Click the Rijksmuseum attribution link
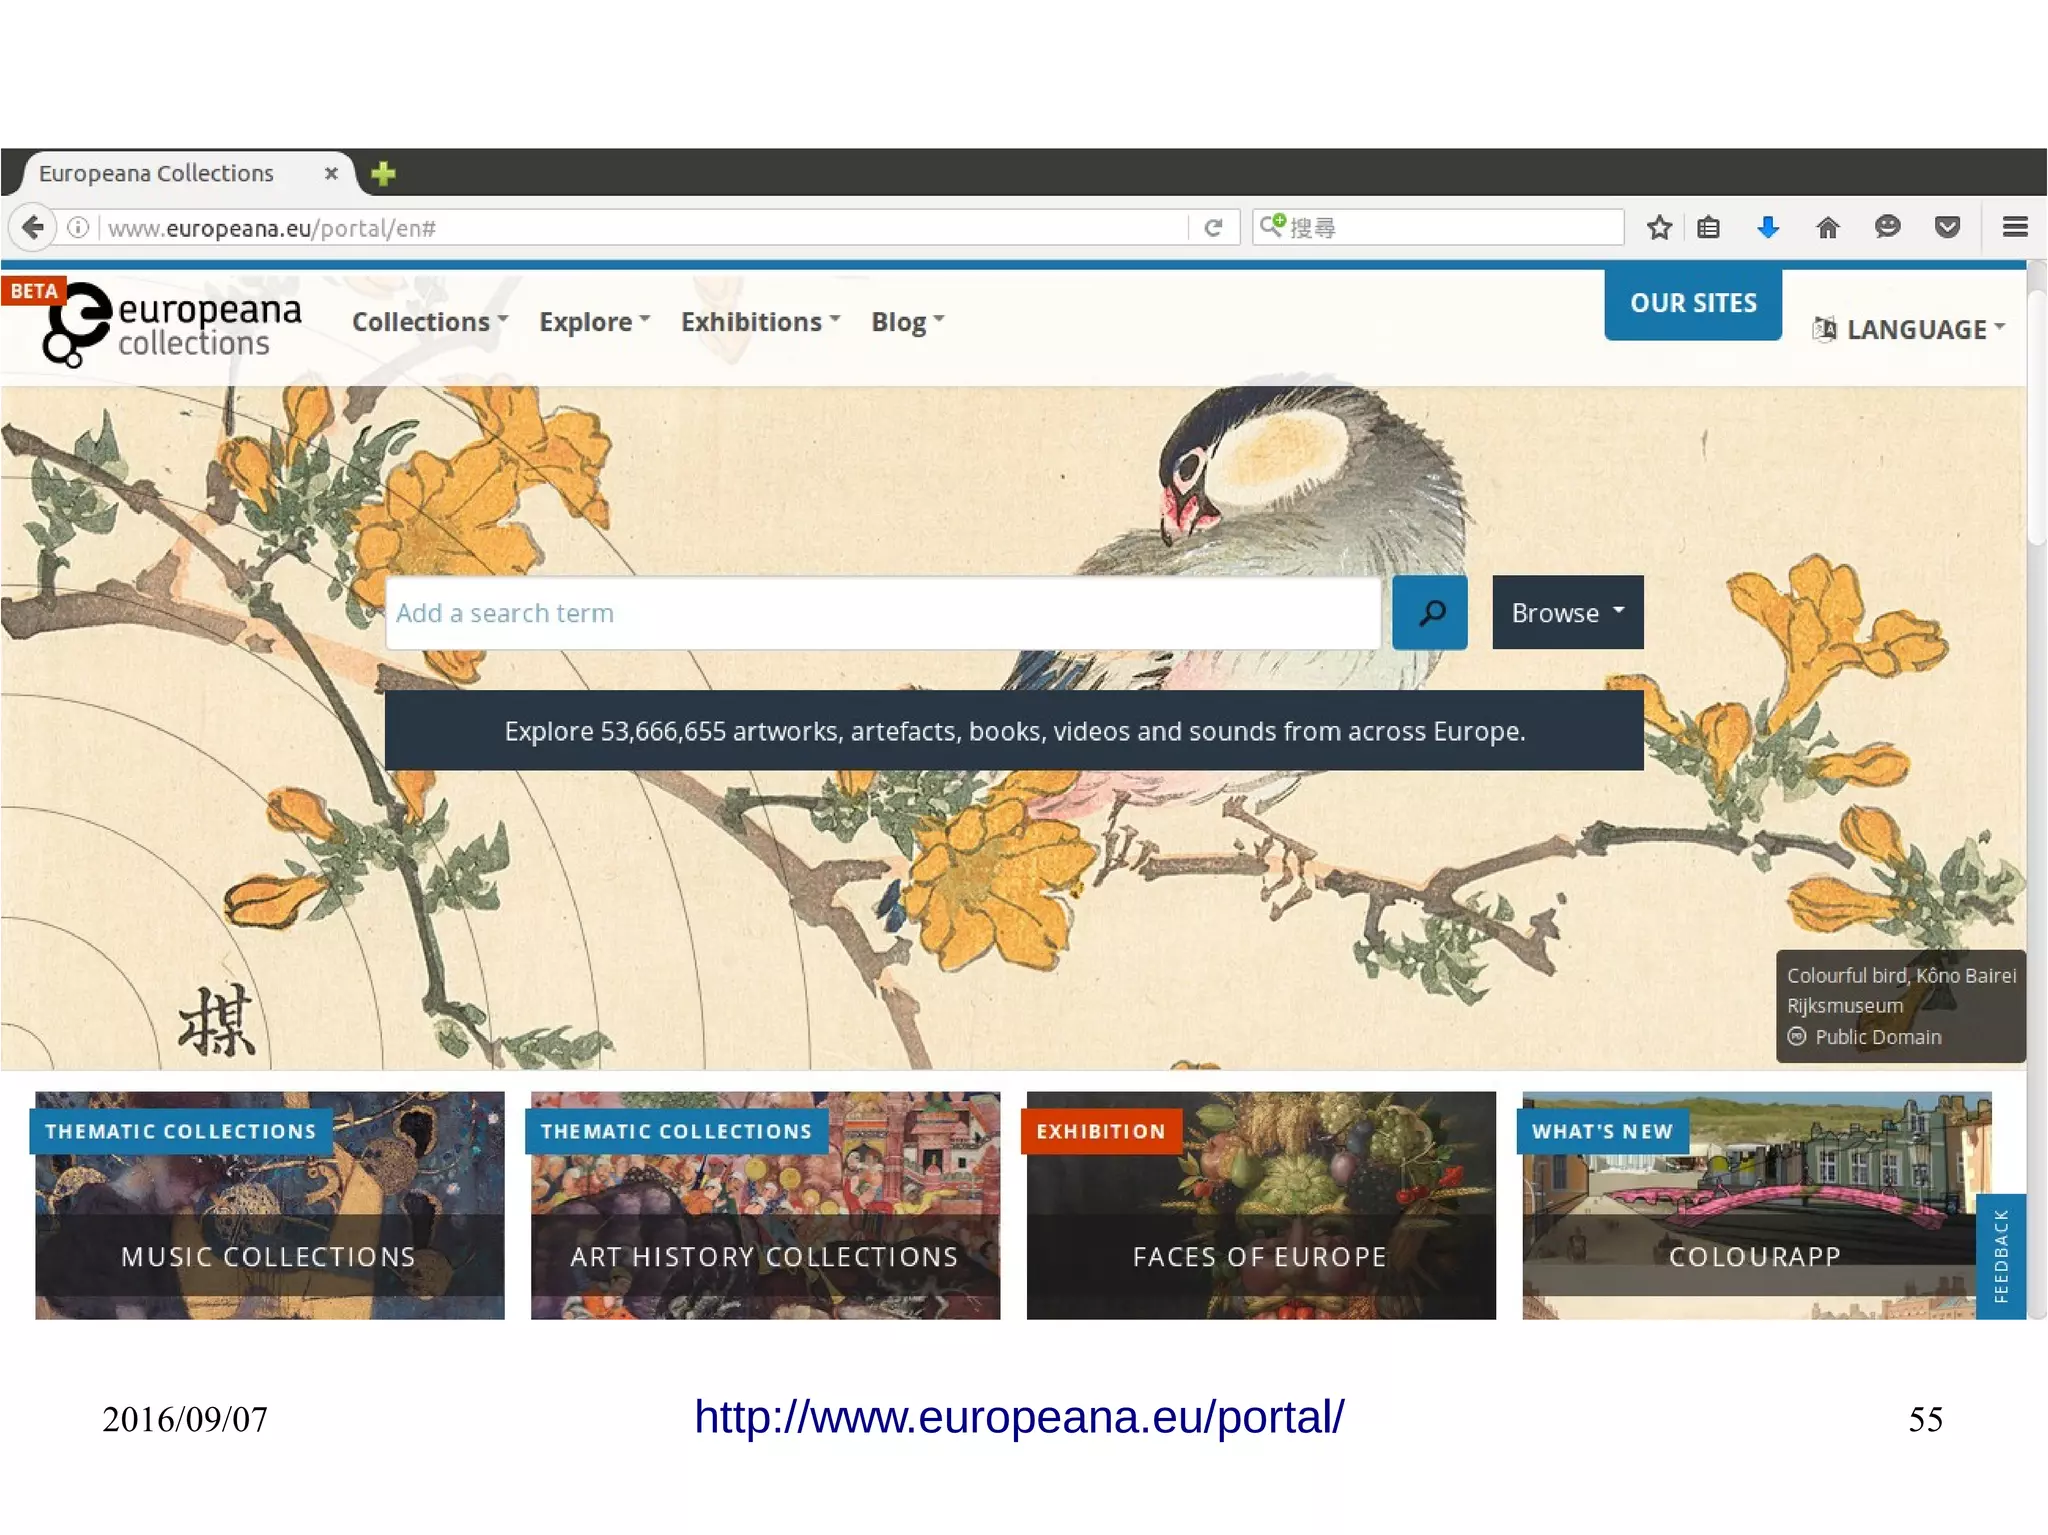This screenshot has width=2048, height=1535. [1845, 1006]
